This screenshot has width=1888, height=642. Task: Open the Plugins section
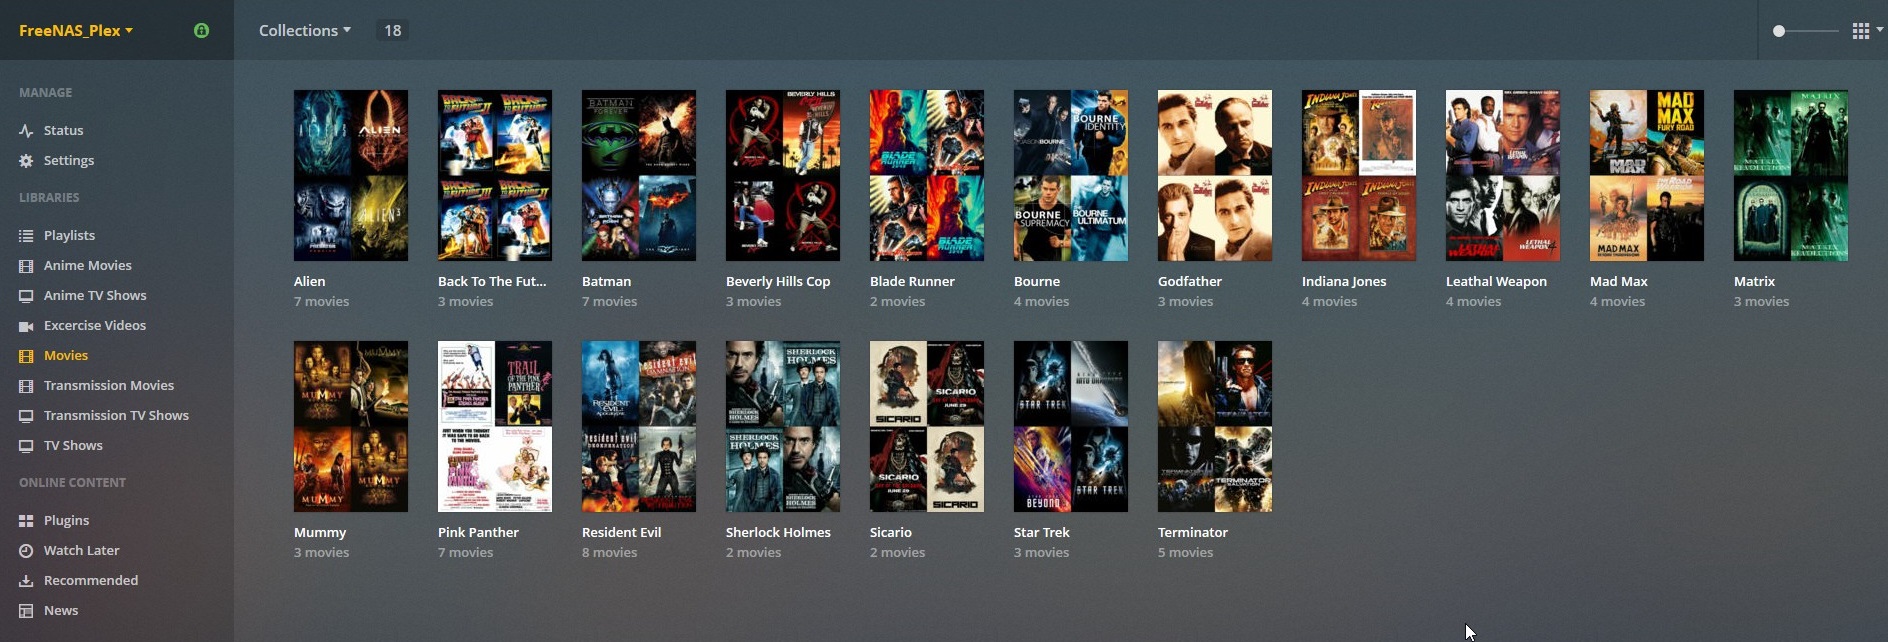pos(66,520)
